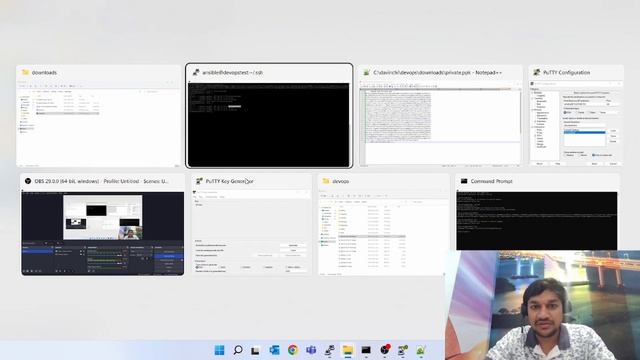
Task: Click the PuTTYgen icon beside PuTTY Key Generator title
Action: tap(199, 181)
